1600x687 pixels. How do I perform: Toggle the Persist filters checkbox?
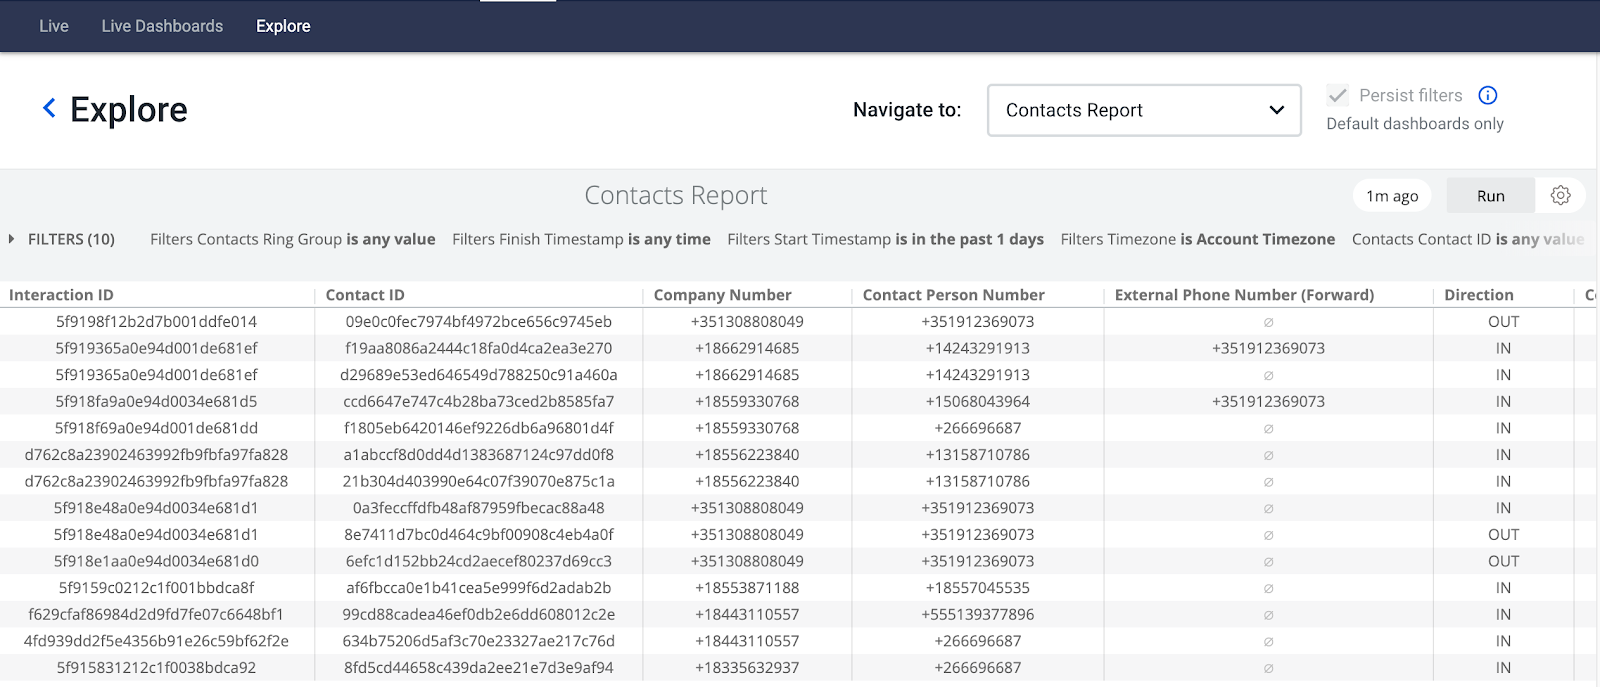point(1337,95)
